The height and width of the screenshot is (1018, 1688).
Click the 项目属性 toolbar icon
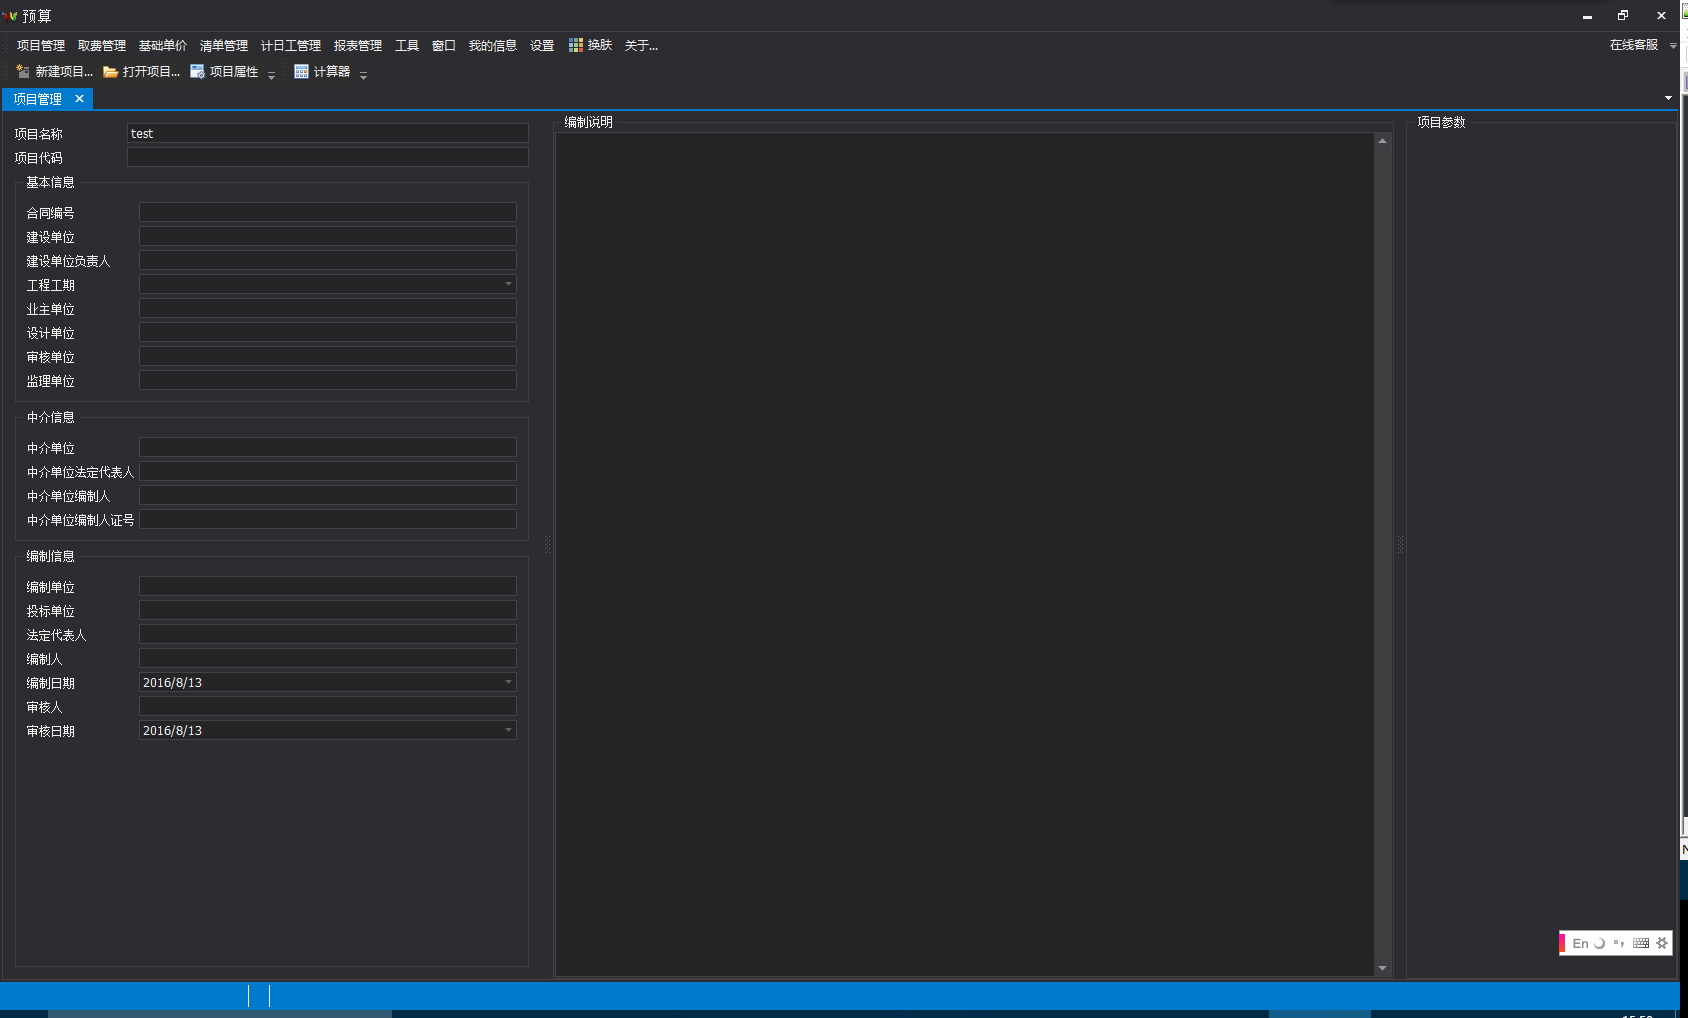click(197, 72)
